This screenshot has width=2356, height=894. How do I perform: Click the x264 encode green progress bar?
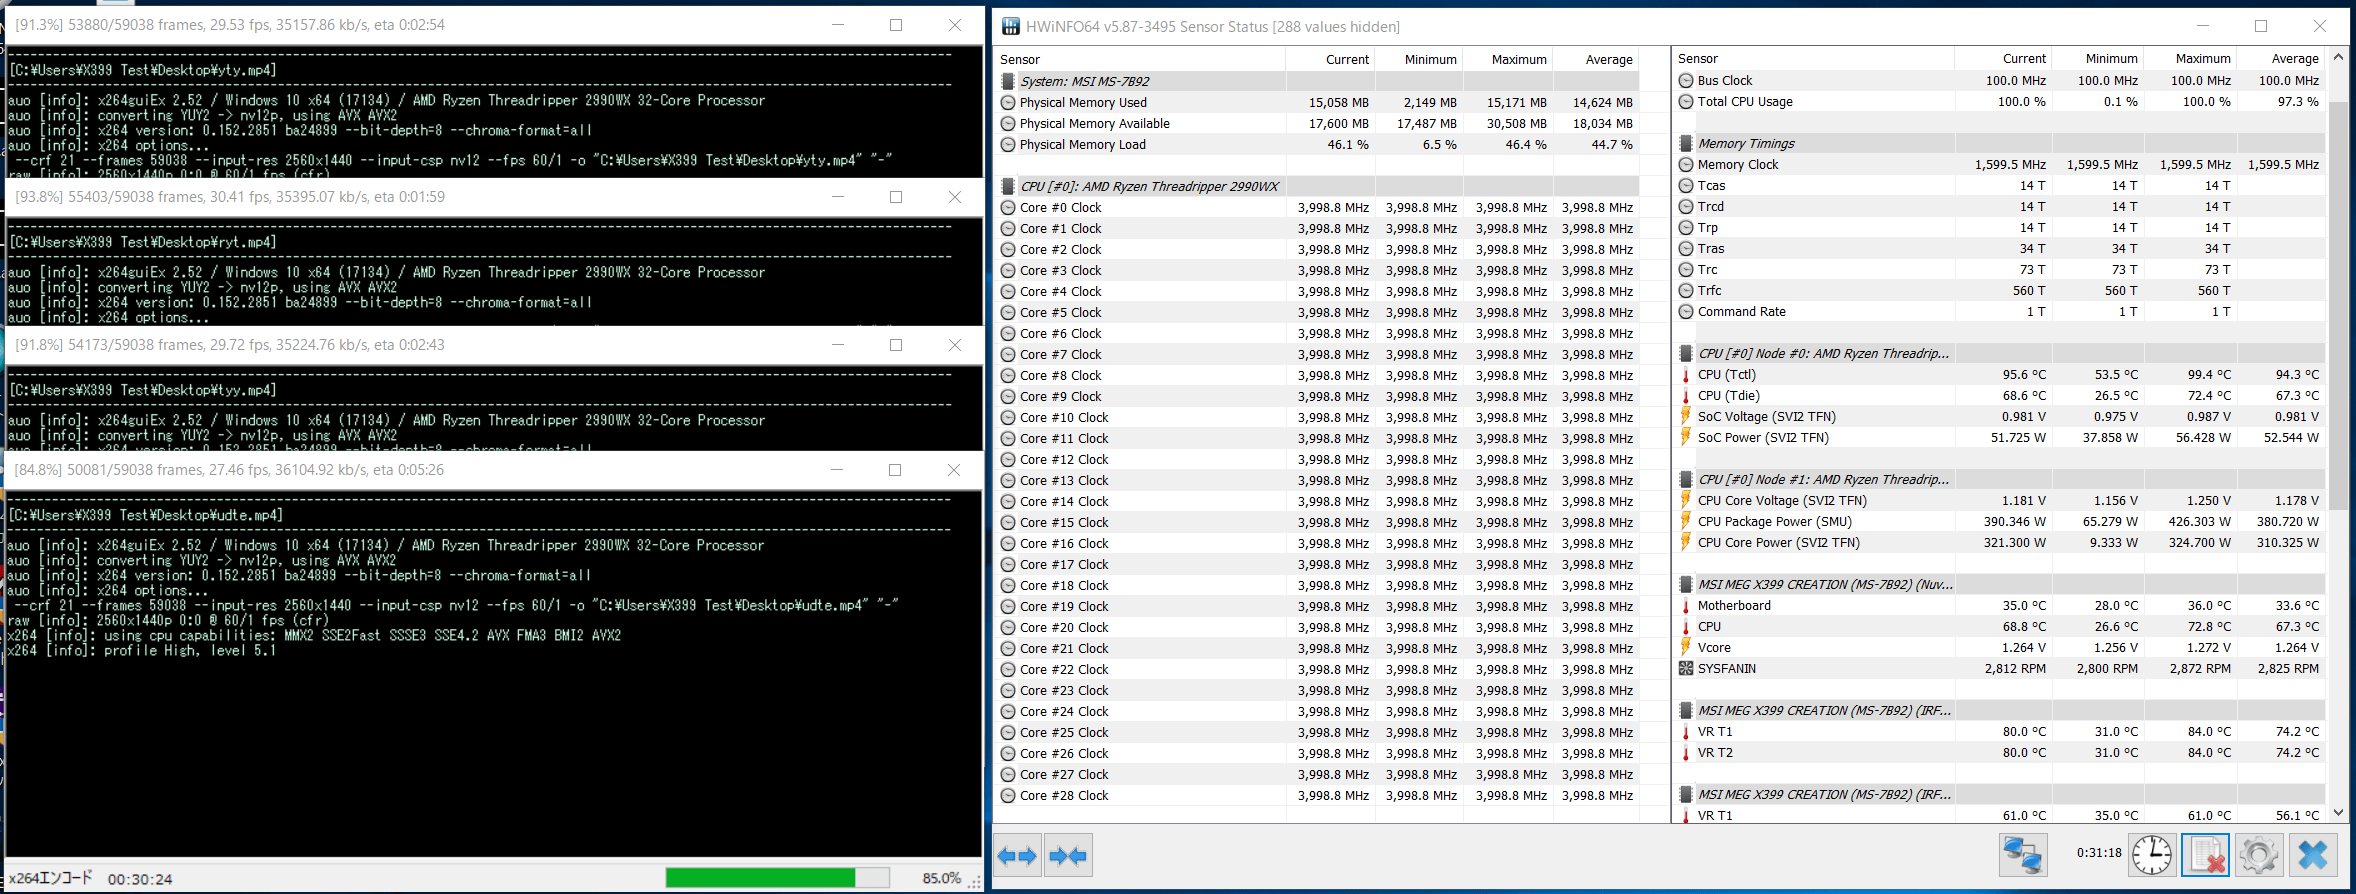[777, 877]
